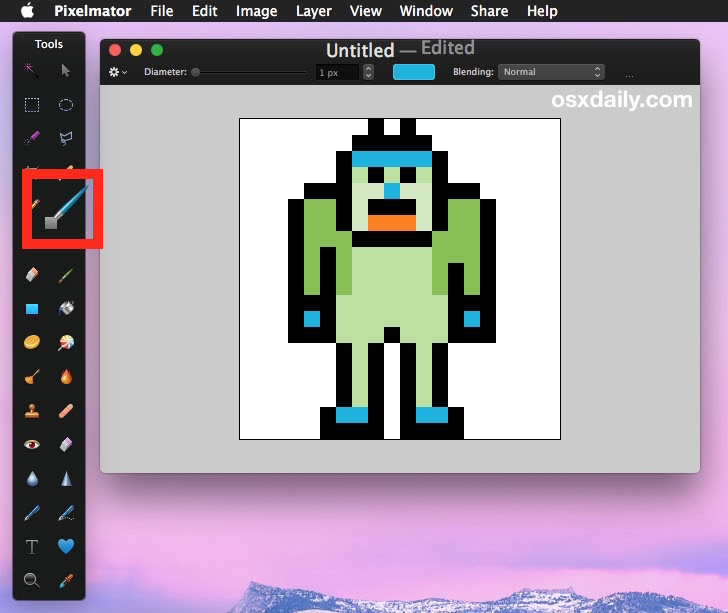
Task: Select the Pencil tool highlighted in red
Action: (62, 208)
